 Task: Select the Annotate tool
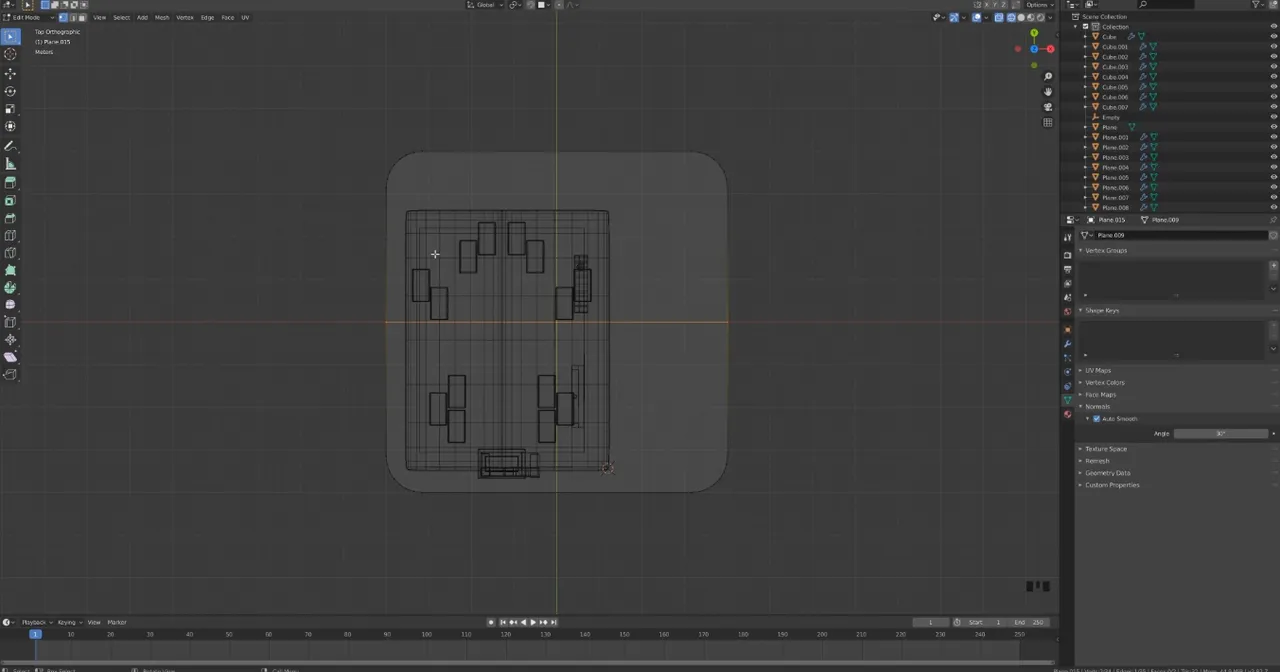pyautogui.click(x=10, y=146)
